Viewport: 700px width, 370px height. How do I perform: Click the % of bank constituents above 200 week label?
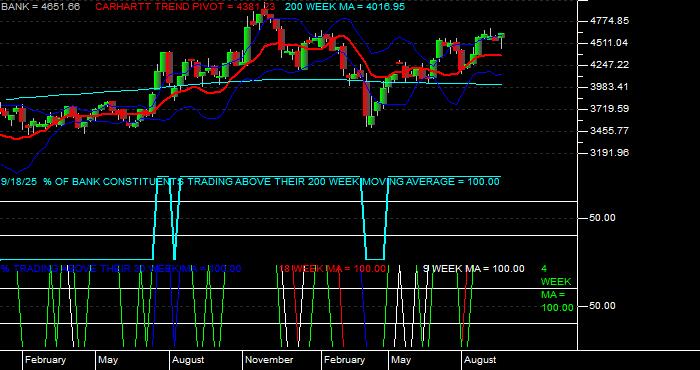[x=250, y=182]
